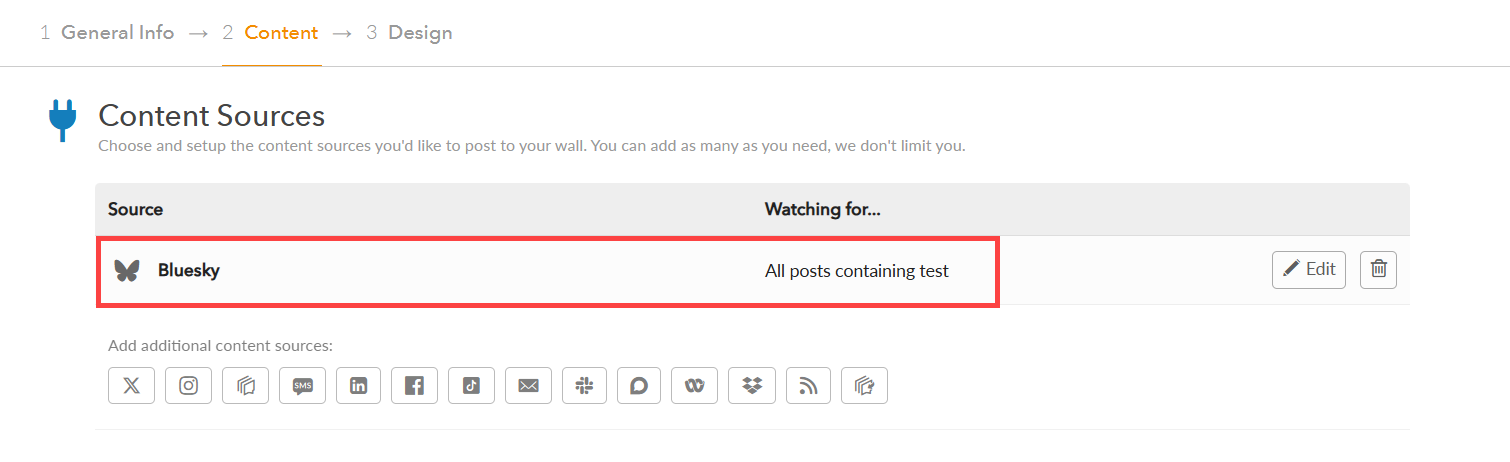Add LinkedIn as a content source
The width and height of the screenshot is (1510, 462).
[359, 386]
